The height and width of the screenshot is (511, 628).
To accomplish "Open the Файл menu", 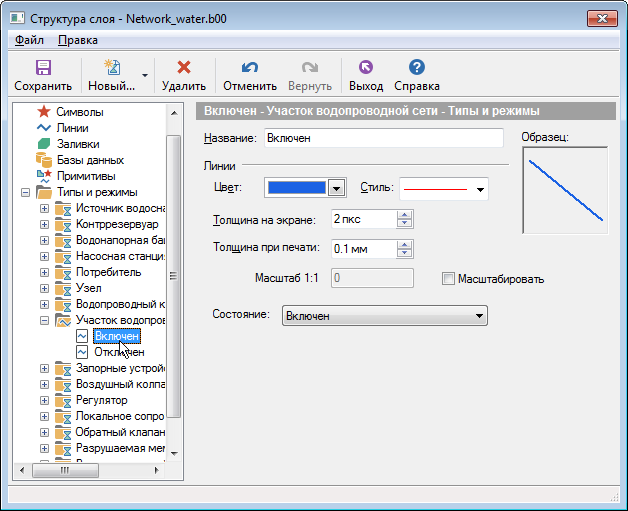I will point(29,40).
